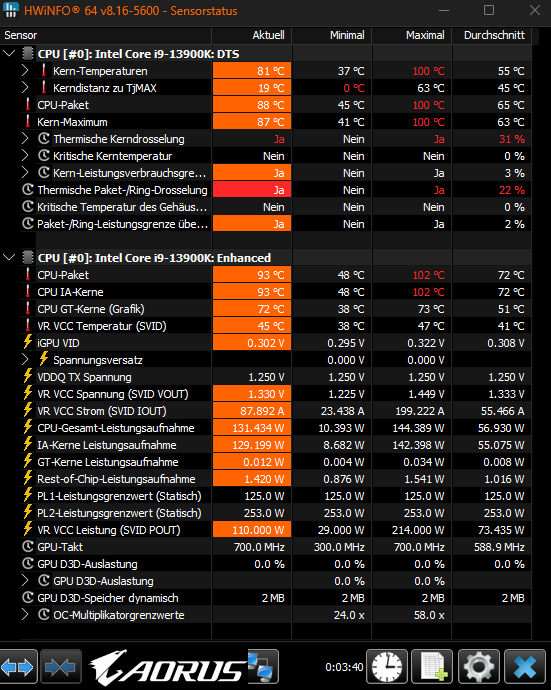The height and width of the screenshot is (690, 551).
Task: Select PL2-Leistungsgrenzwert (Statisch) row
Action: (276, 513)
